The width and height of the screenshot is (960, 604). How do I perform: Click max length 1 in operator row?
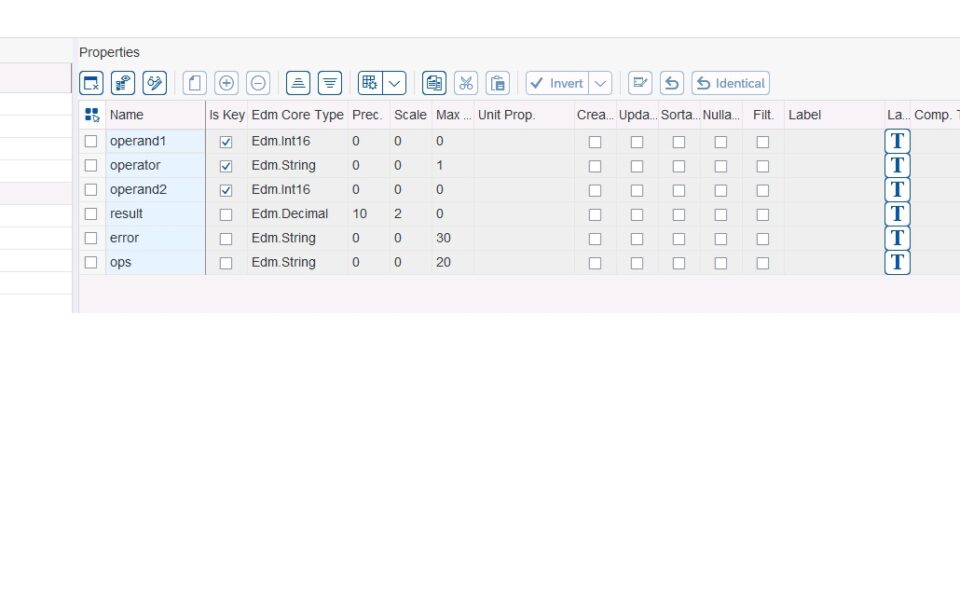coord(452,165)
